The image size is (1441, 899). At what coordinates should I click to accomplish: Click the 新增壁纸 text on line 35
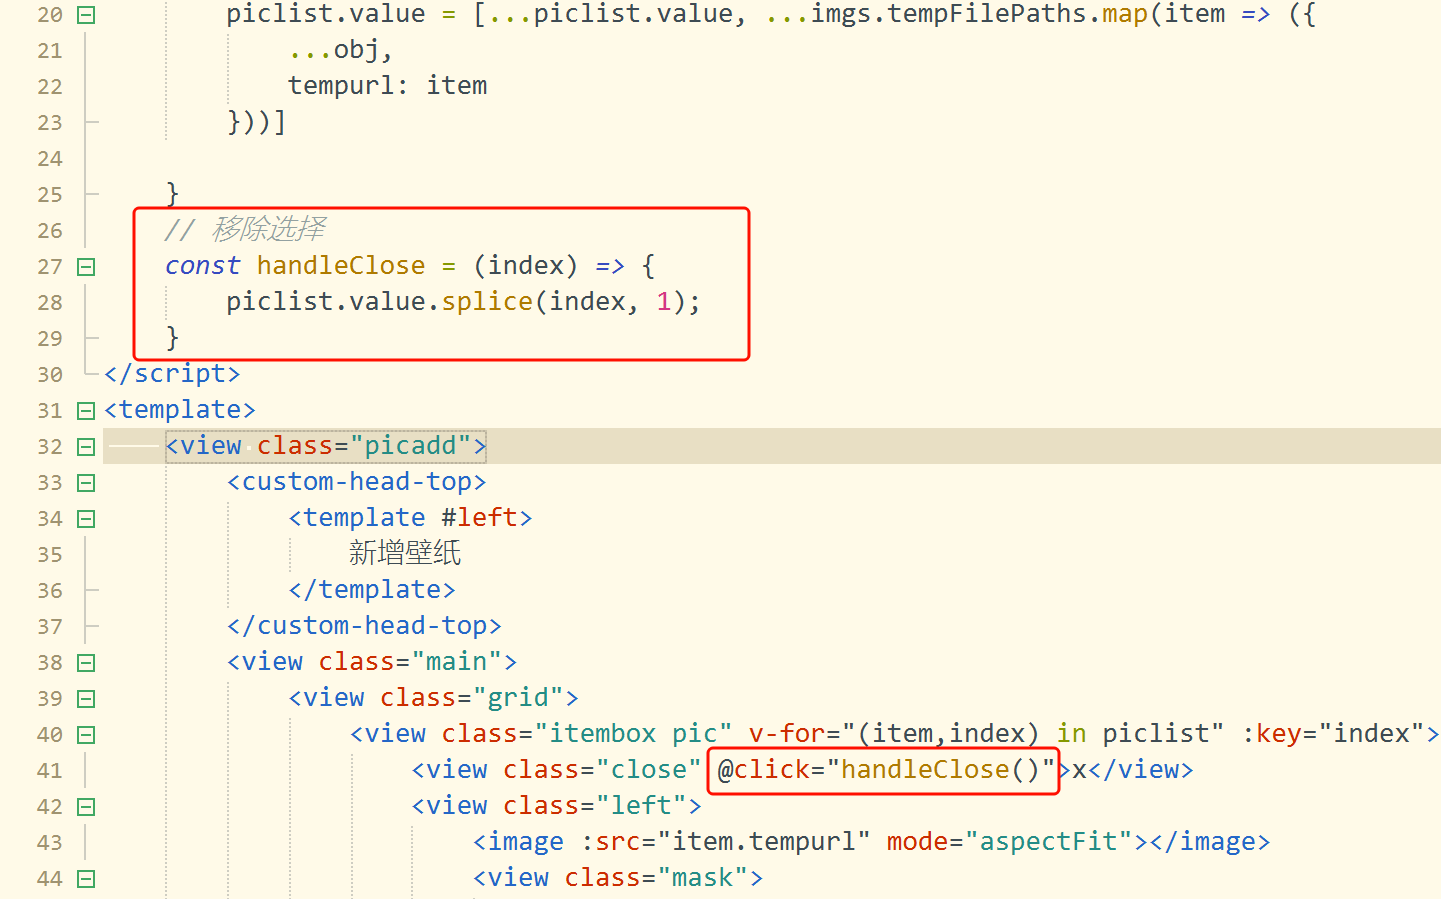pyautogui.click(x=405, y=553)
